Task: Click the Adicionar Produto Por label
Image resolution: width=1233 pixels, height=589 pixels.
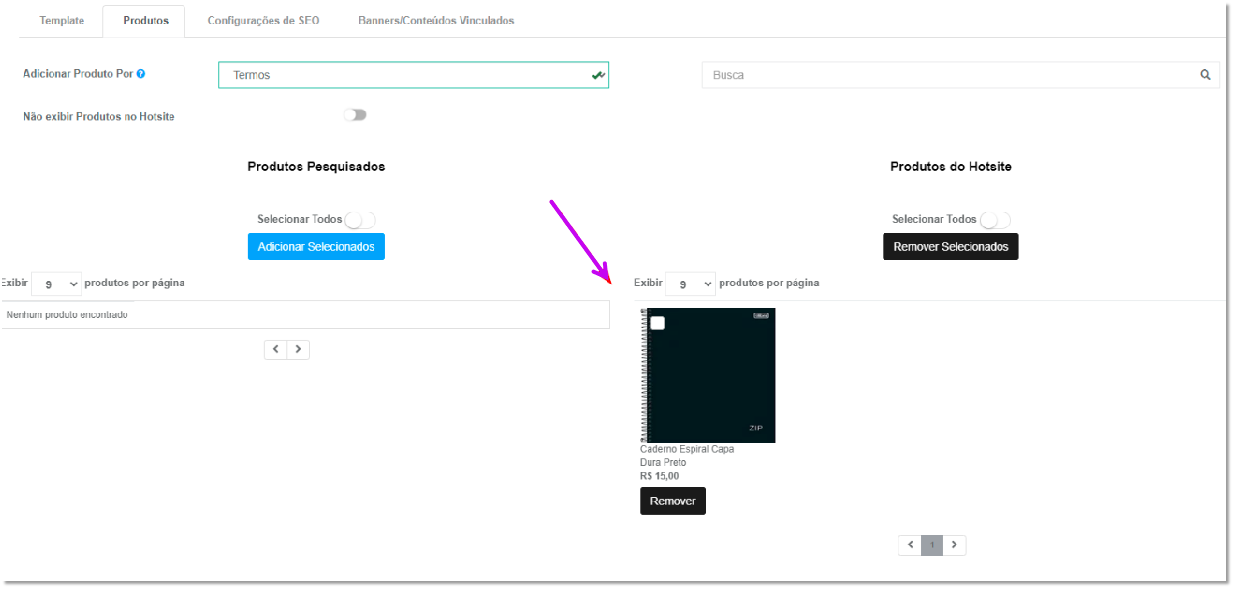Action: tap(78, 74)
